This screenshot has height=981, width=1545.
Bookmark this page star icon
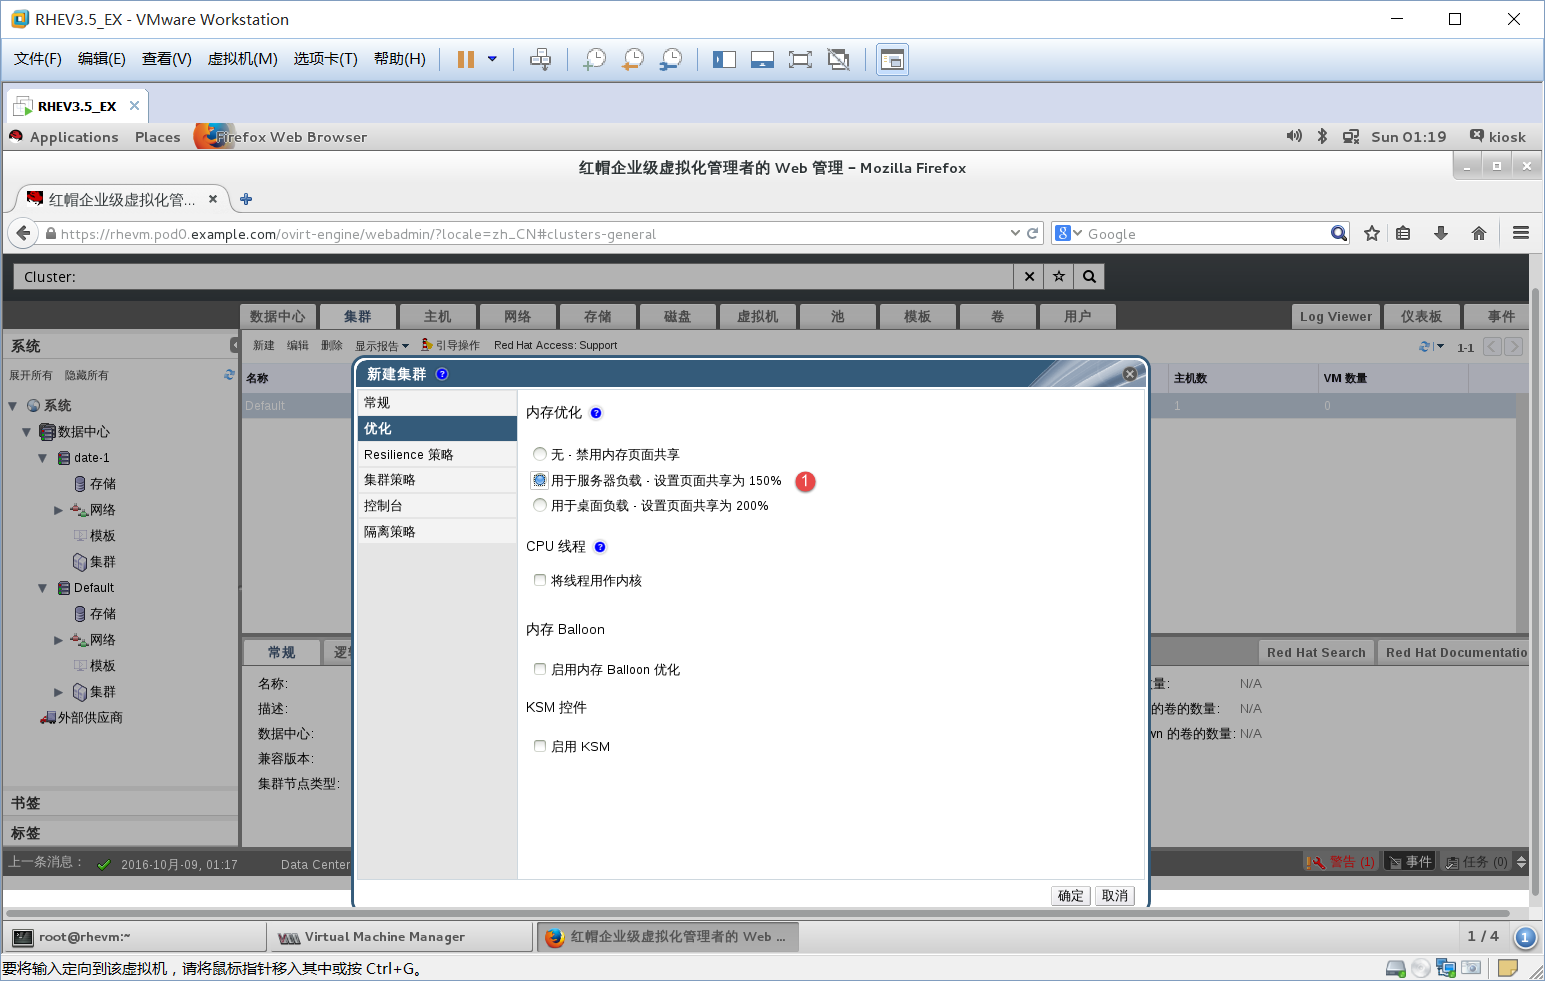coord(1372,233)
